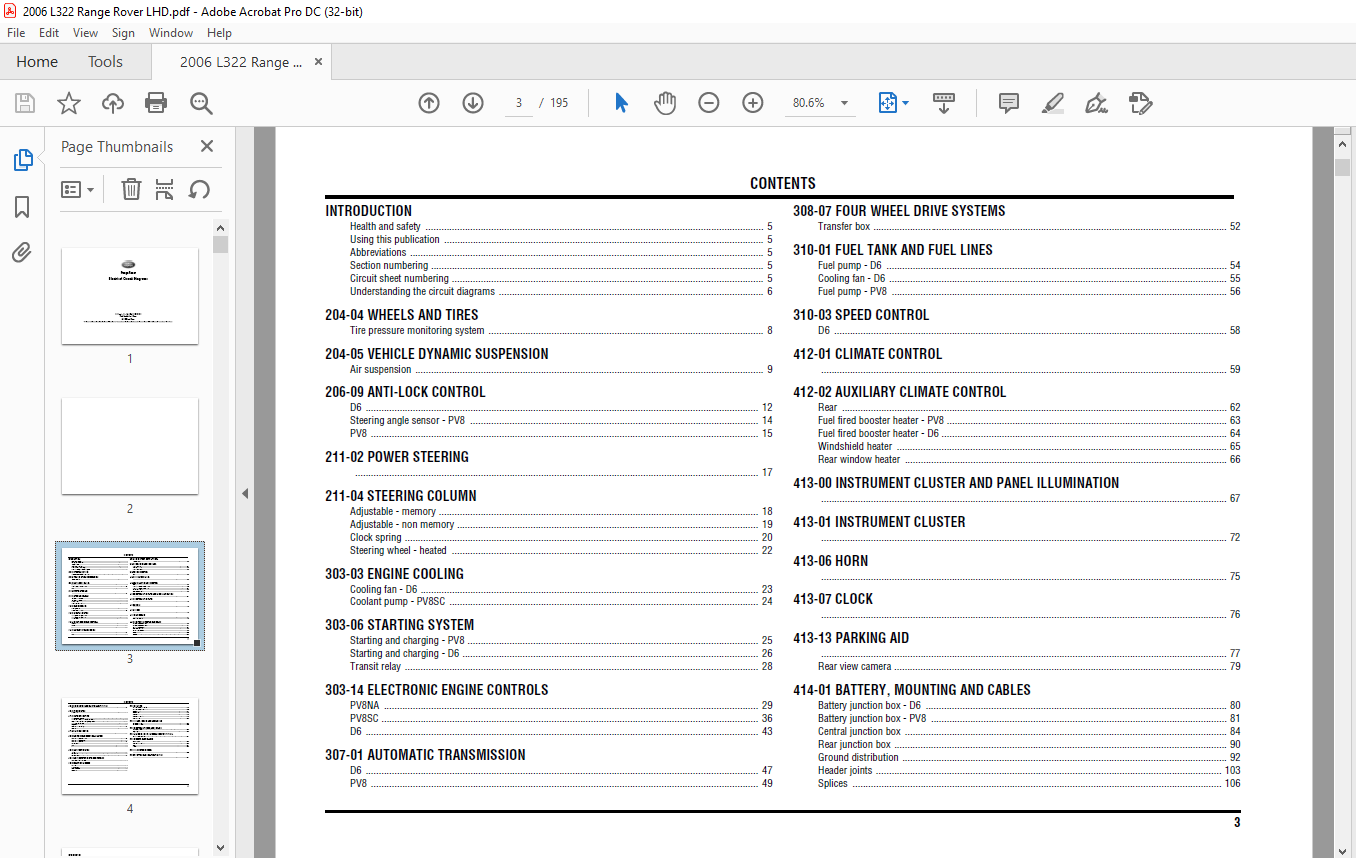Print the document with the printer icon
This screenshot has width=1356, height=858.
point(156,103)
